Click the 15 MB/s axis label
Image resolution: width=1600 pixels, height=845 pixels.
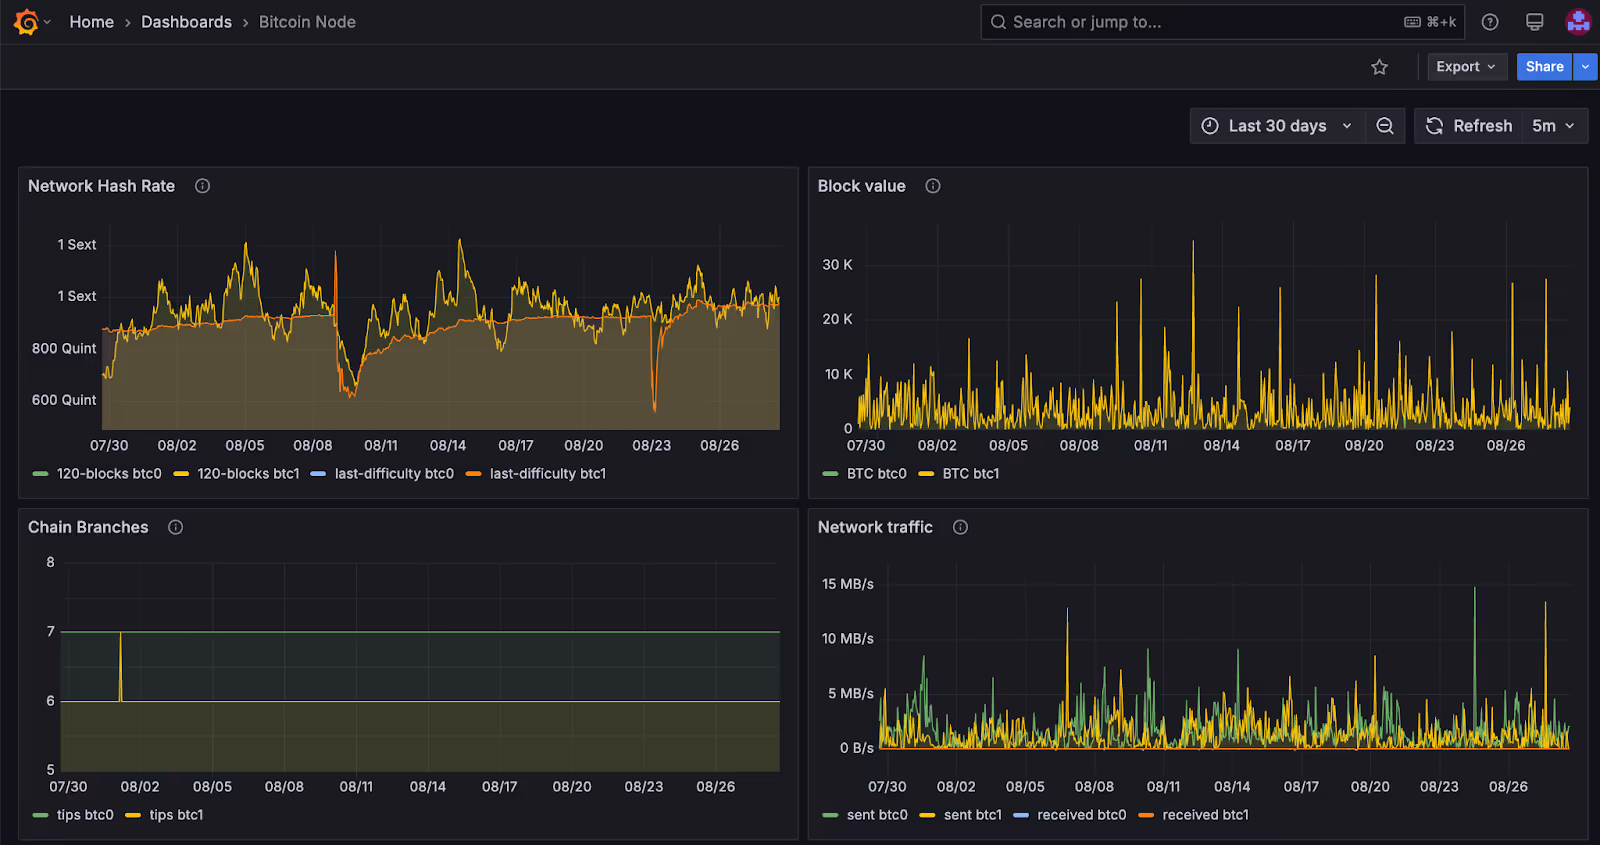[847, 584]
